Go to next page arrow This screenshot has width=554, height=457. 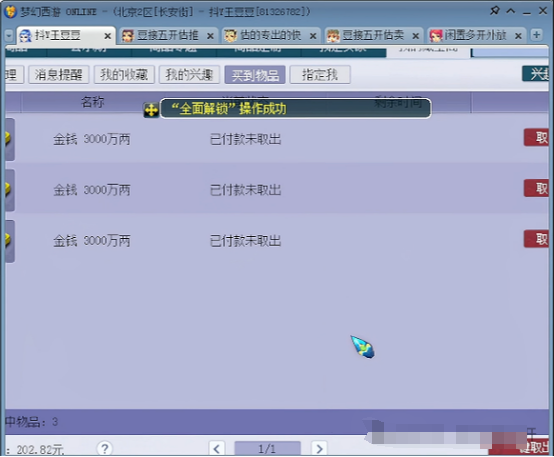[319, 449]
